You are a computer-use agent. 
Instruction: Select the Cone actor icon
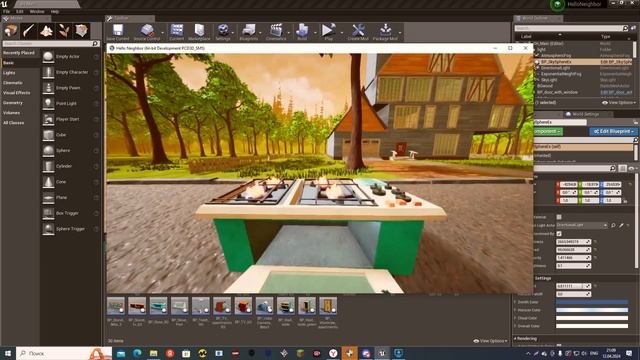[48, 182]
